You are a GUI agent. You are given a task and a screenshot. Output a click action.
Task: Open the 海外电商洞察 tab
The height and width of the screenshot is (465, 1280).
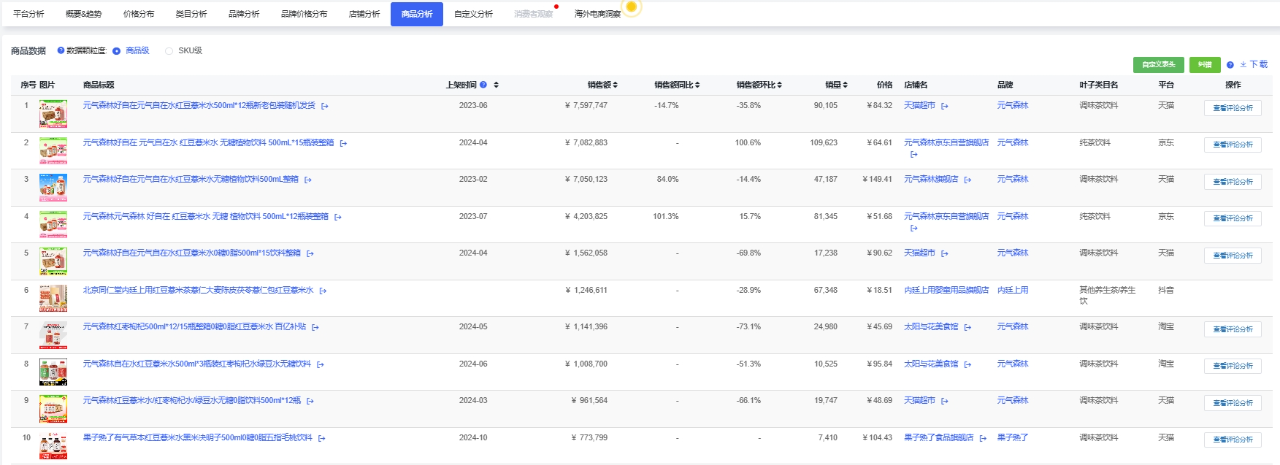[x=598, y=14]
